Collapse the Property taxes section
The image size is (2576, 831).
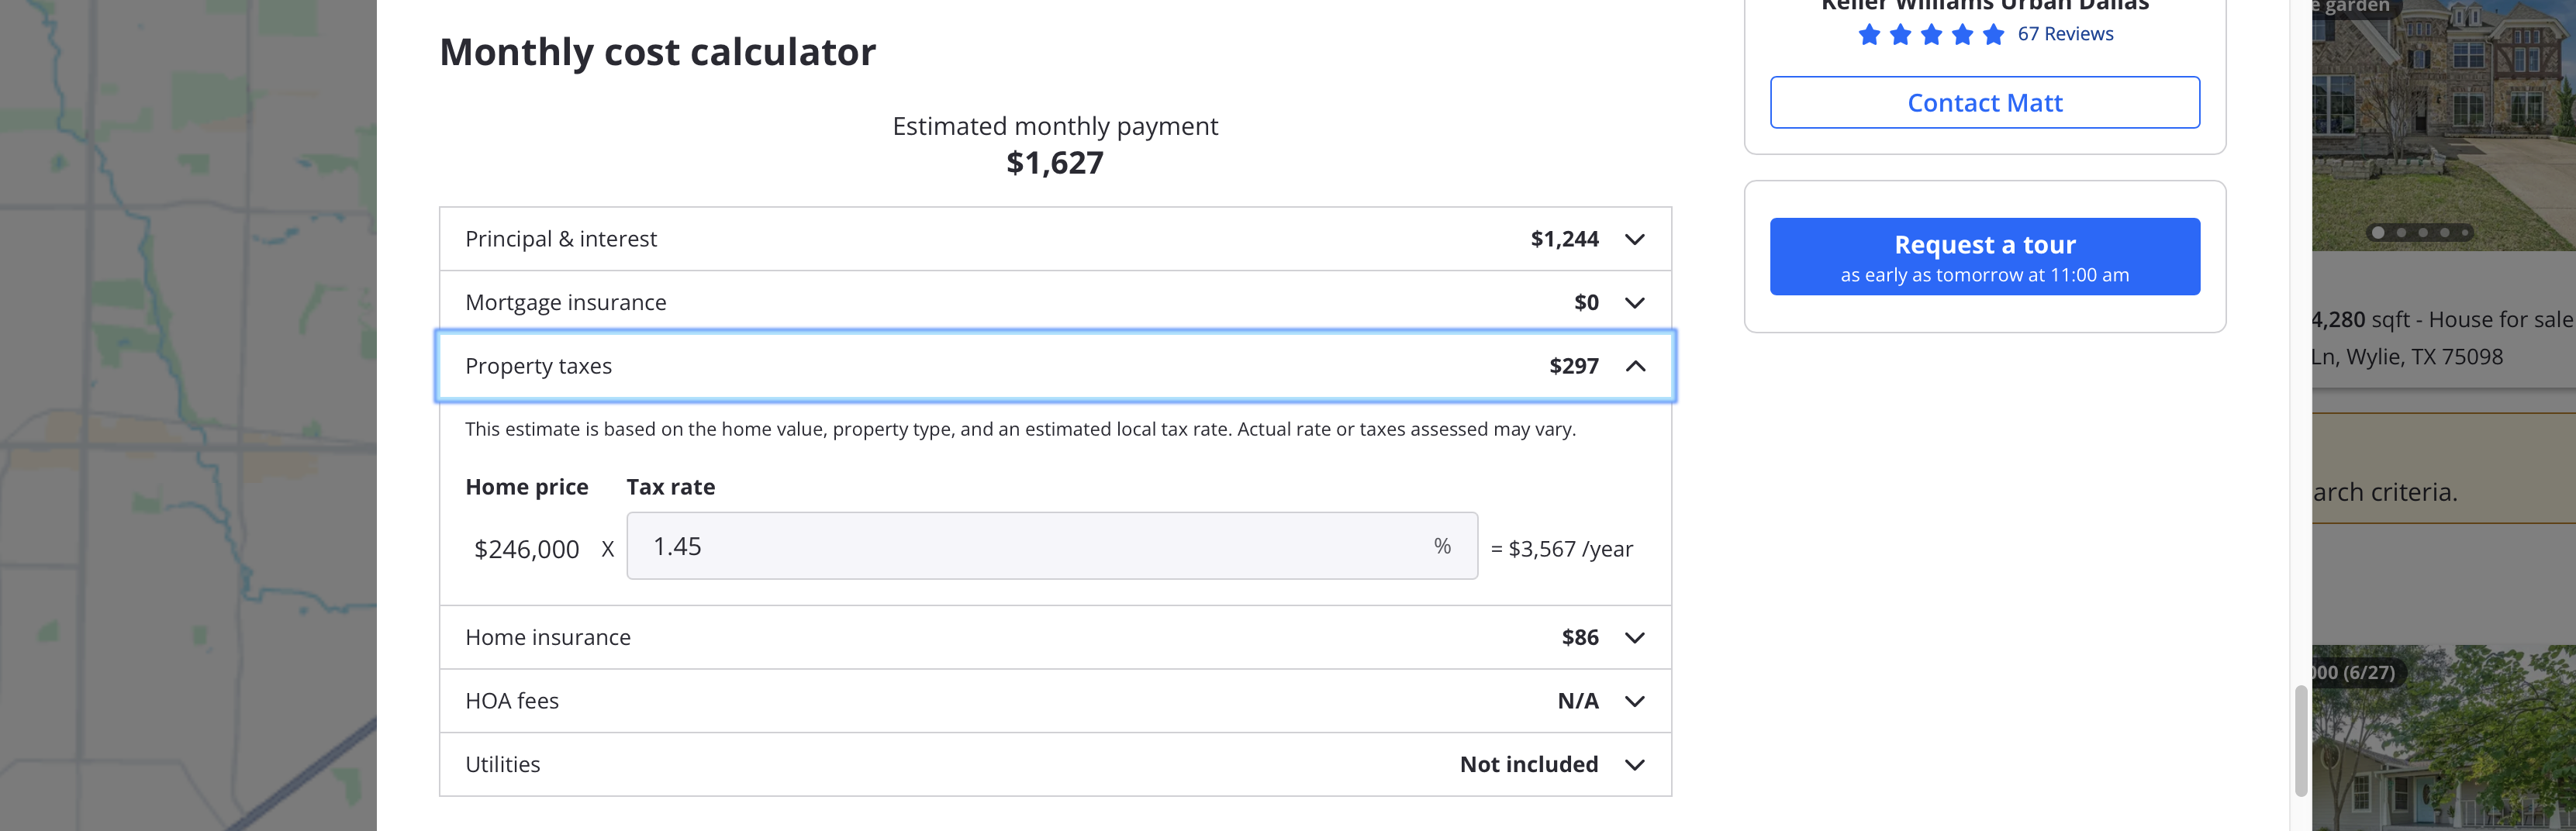click(x=1634, y=366)
